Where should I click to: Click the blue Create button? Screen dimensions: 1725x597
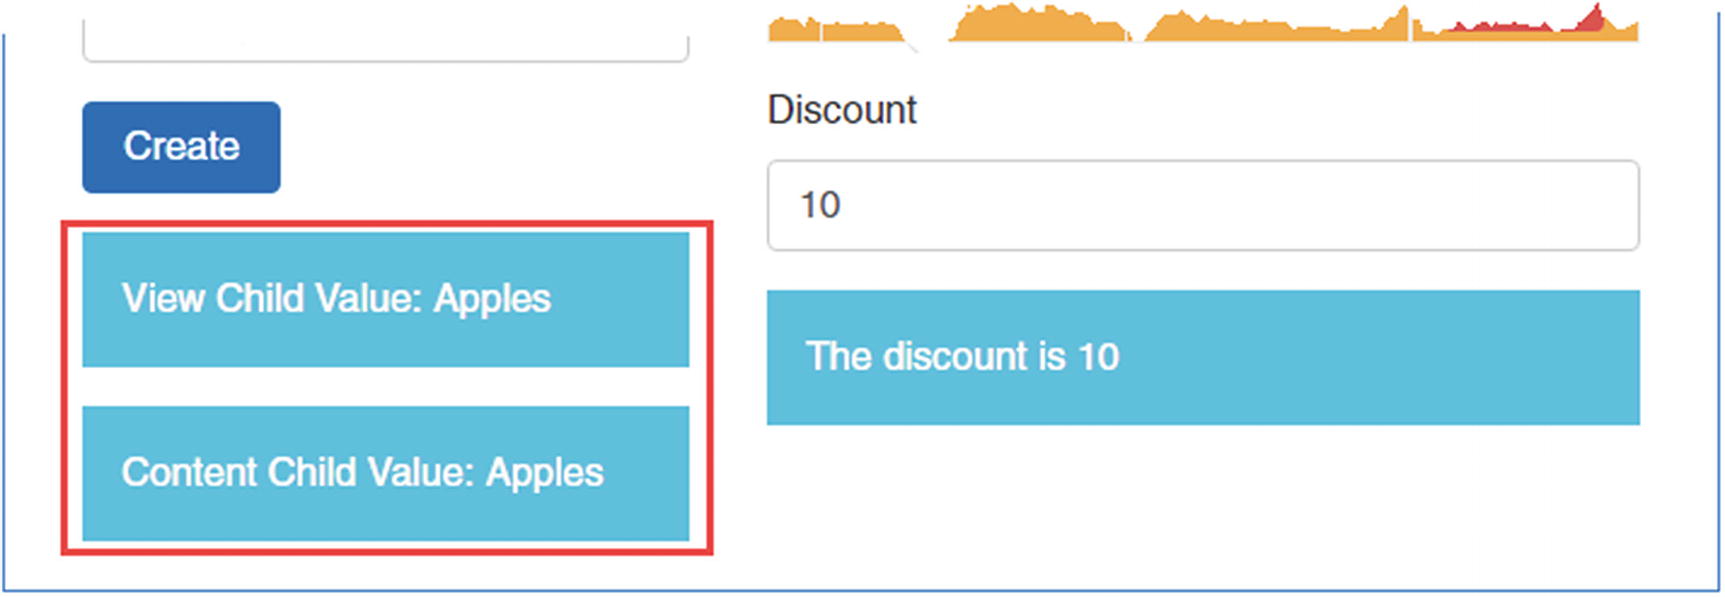pyautogui.click(x=181, y=147)
